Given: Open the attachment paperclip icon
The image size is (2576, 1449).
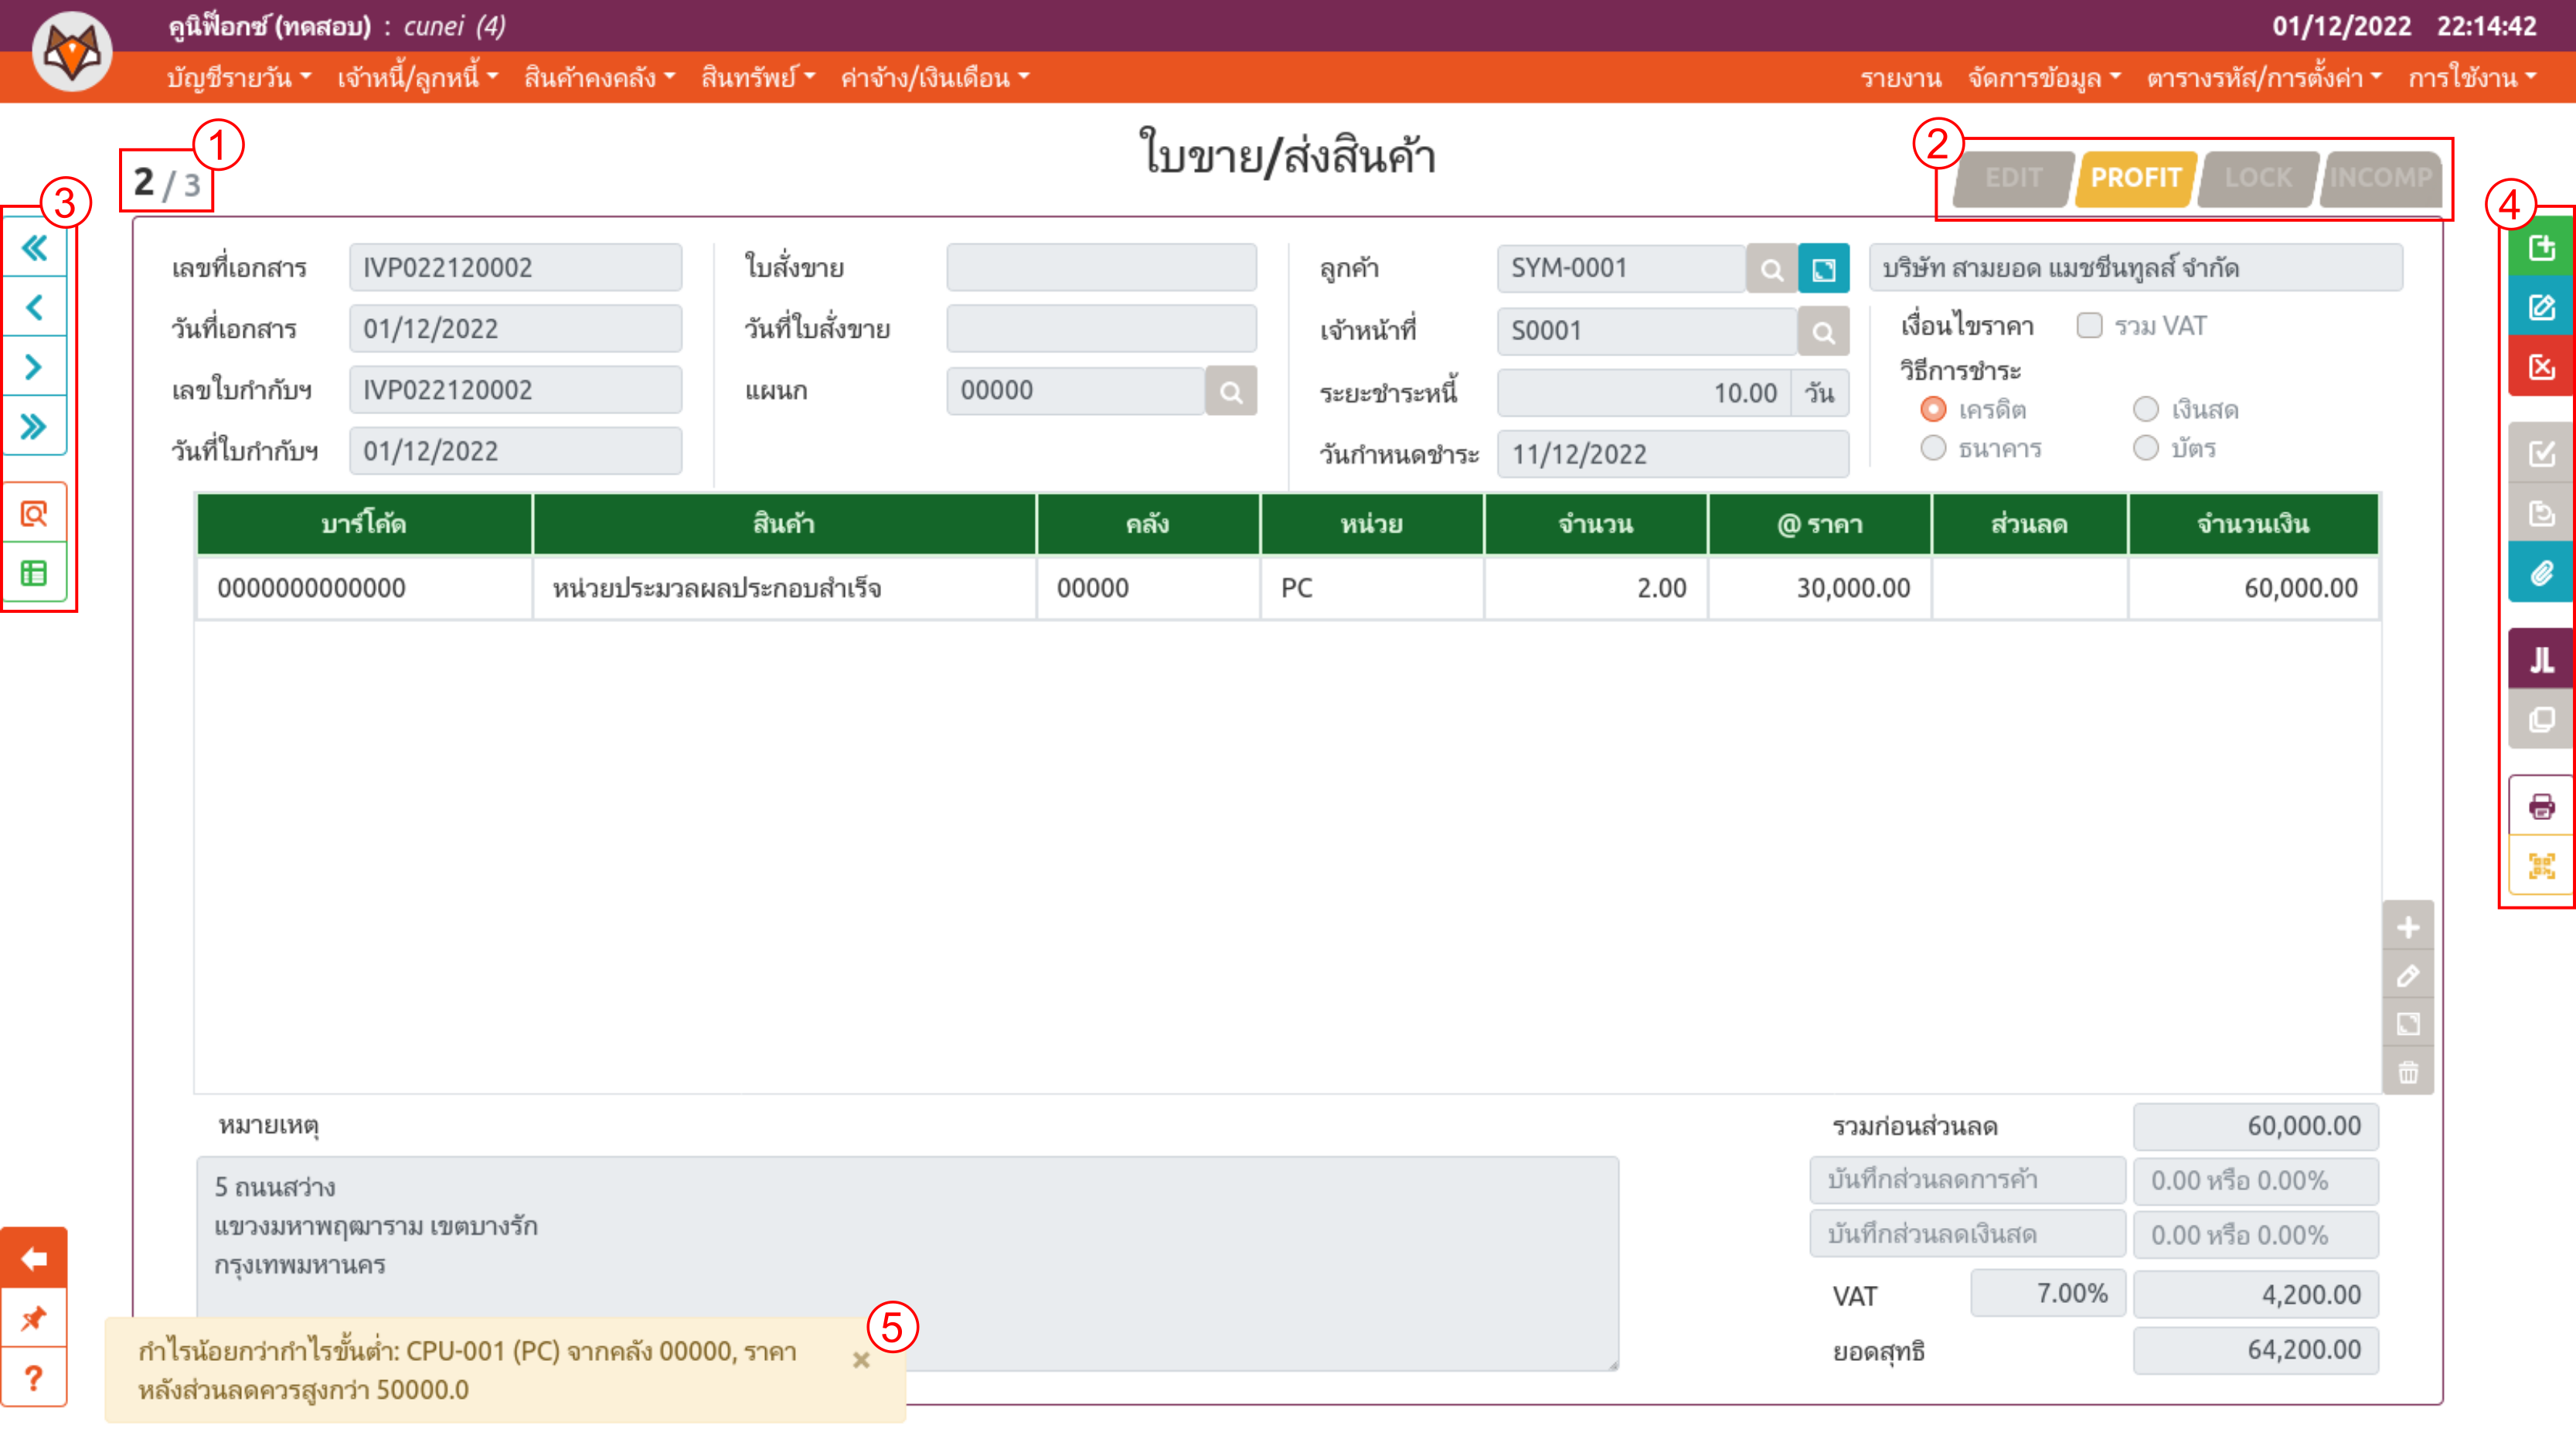Looking at the screenshot, I should coord(2541,573).
